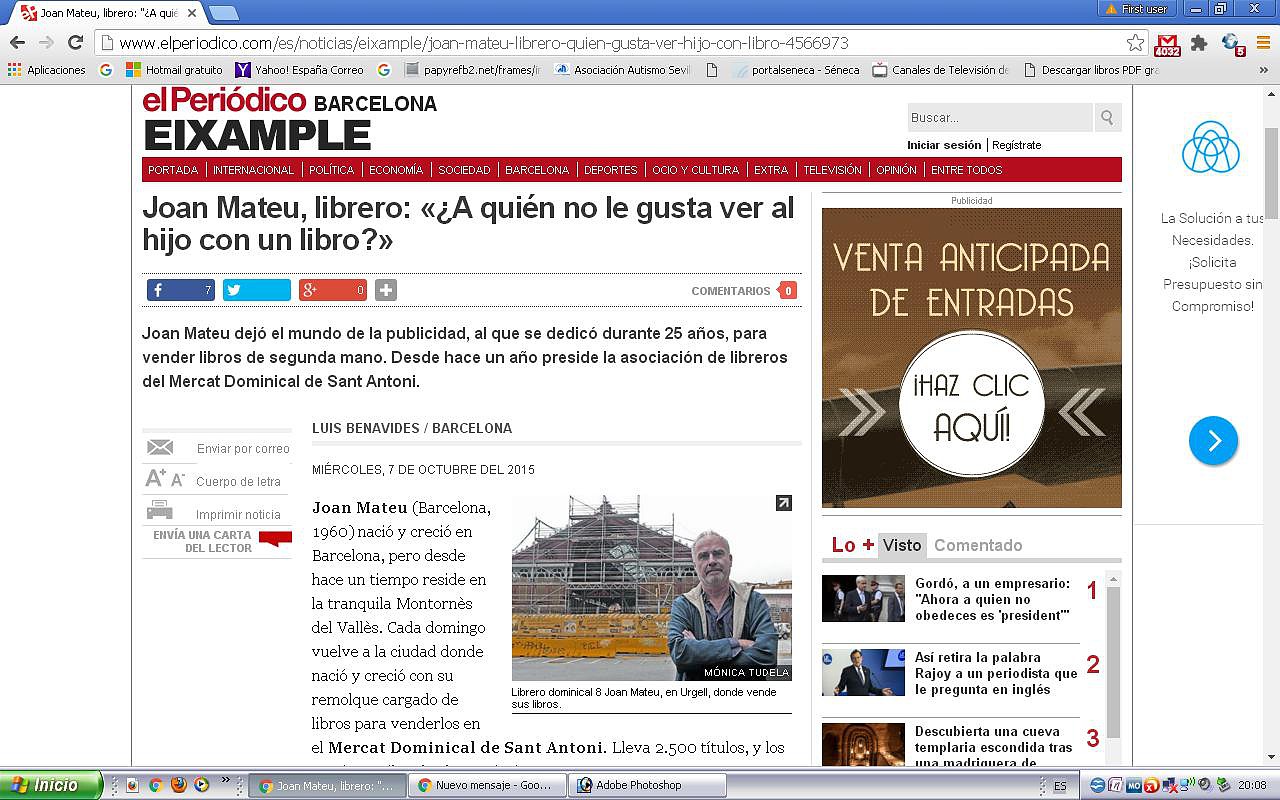The height and width of the screenshot is (800, 1280).
Task: Expand the article photo with arrow icon
Action: 784,503
